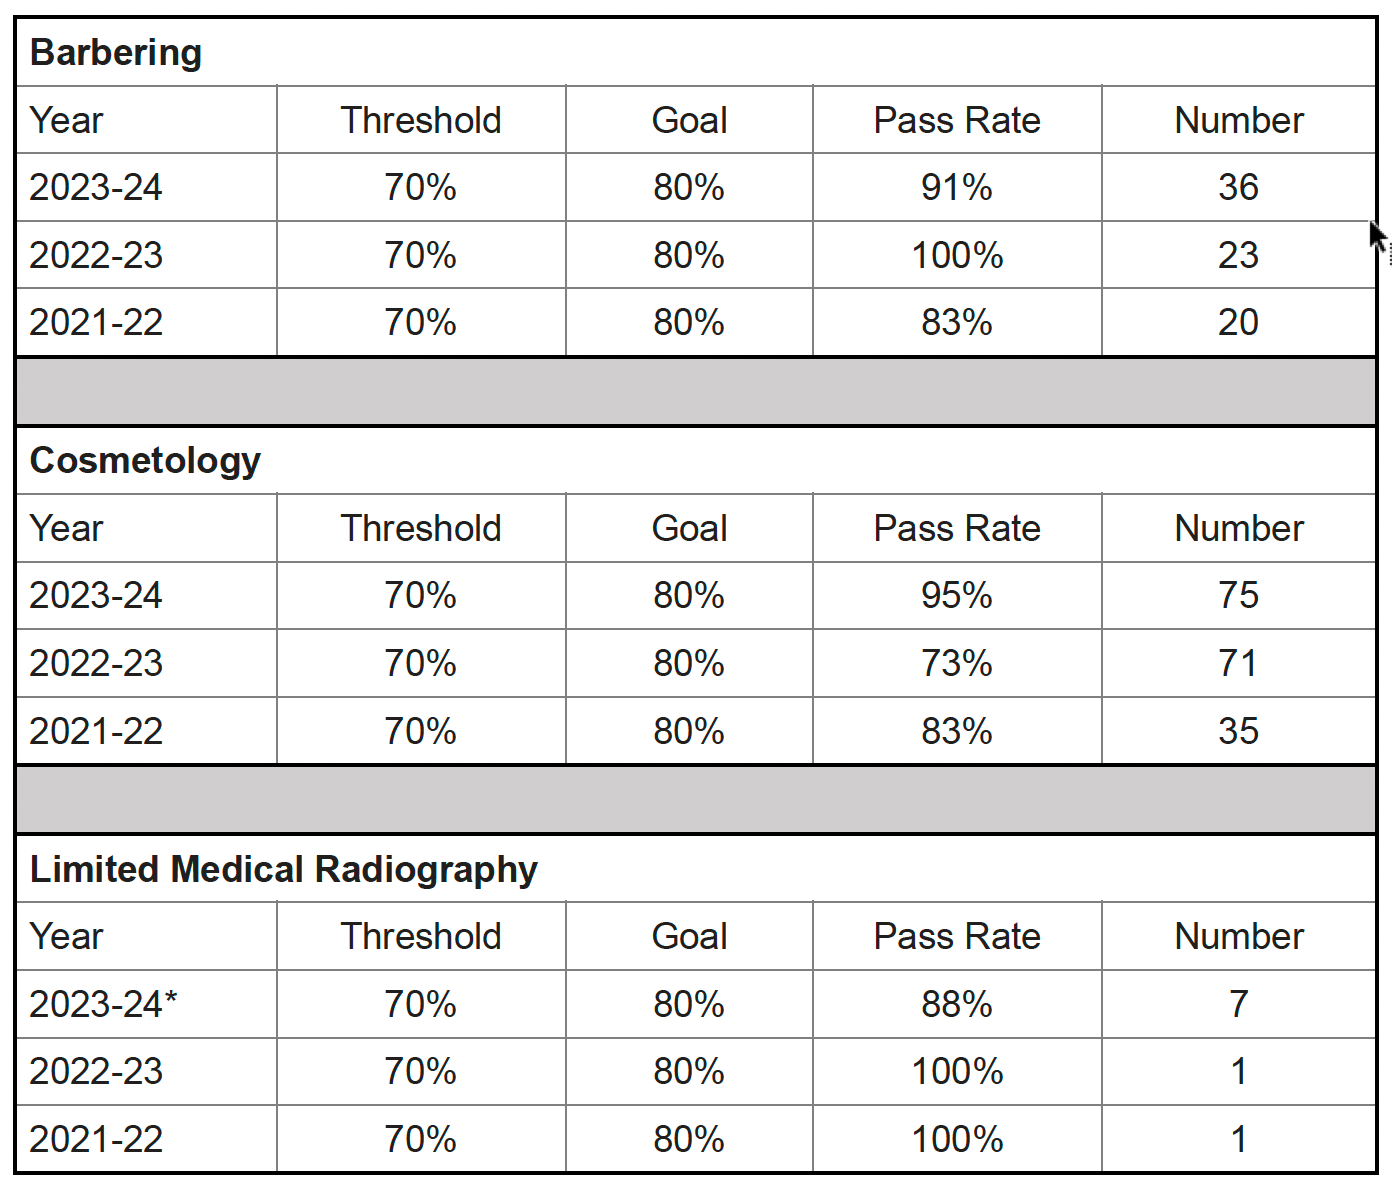The image size is (1392, 1187).
Task: Click the Year header in Barbering table
Action: 66,121
